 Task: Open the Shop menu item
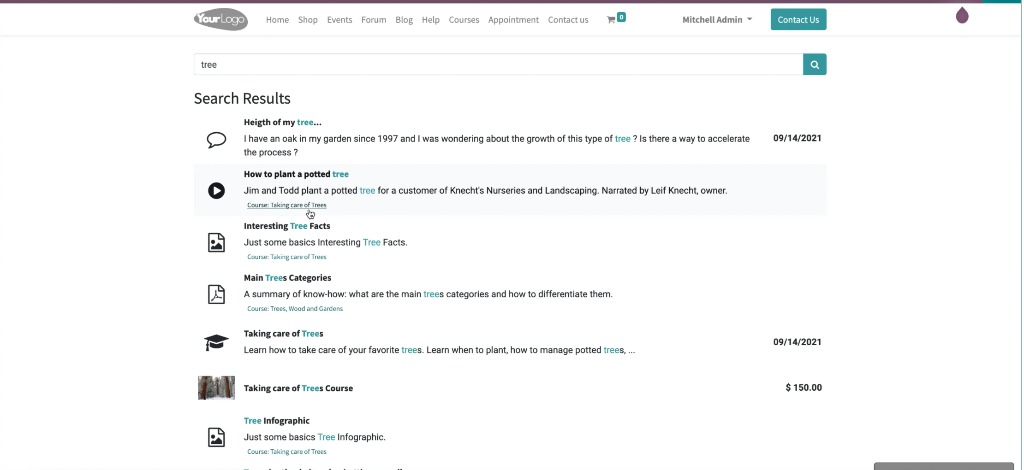pos(307,20)
